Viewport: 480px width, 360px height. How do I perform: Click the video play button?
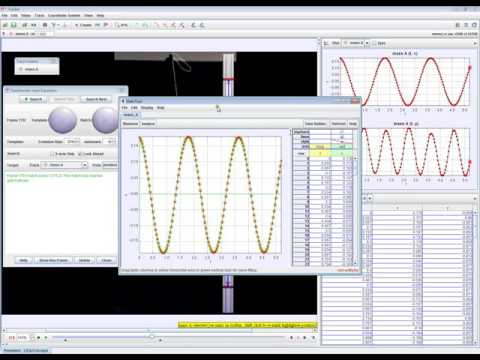pyautogui.click(x=38, y=338)
